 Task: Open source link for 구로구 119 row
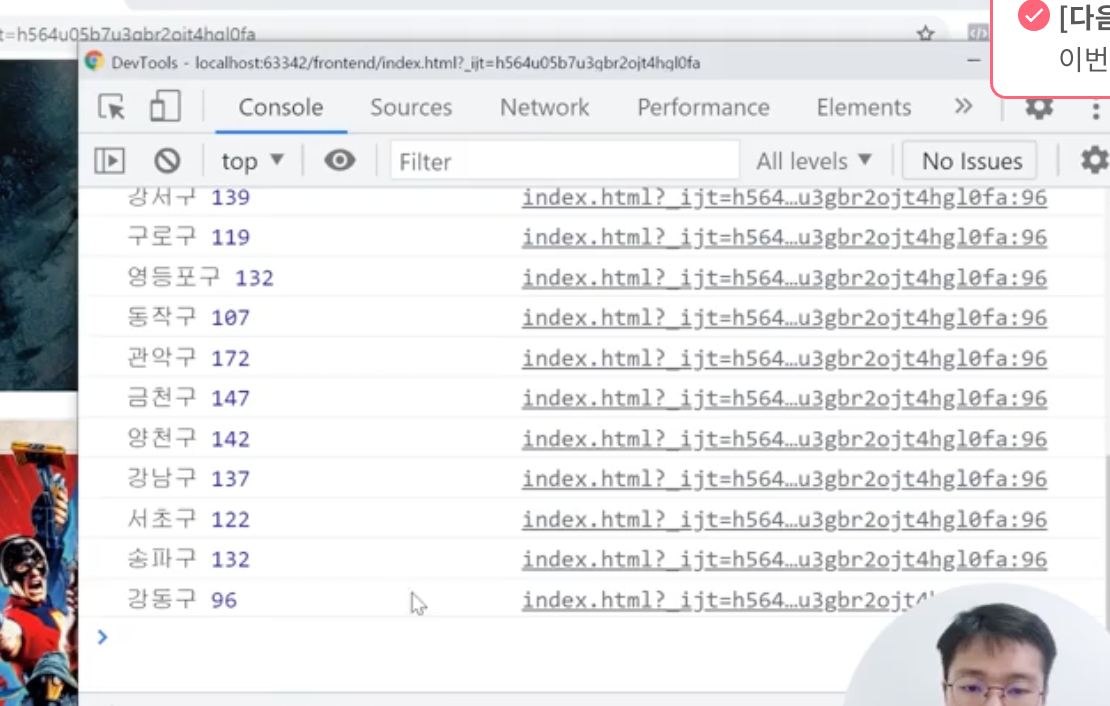pyautogui.click(x=784, y=237)
